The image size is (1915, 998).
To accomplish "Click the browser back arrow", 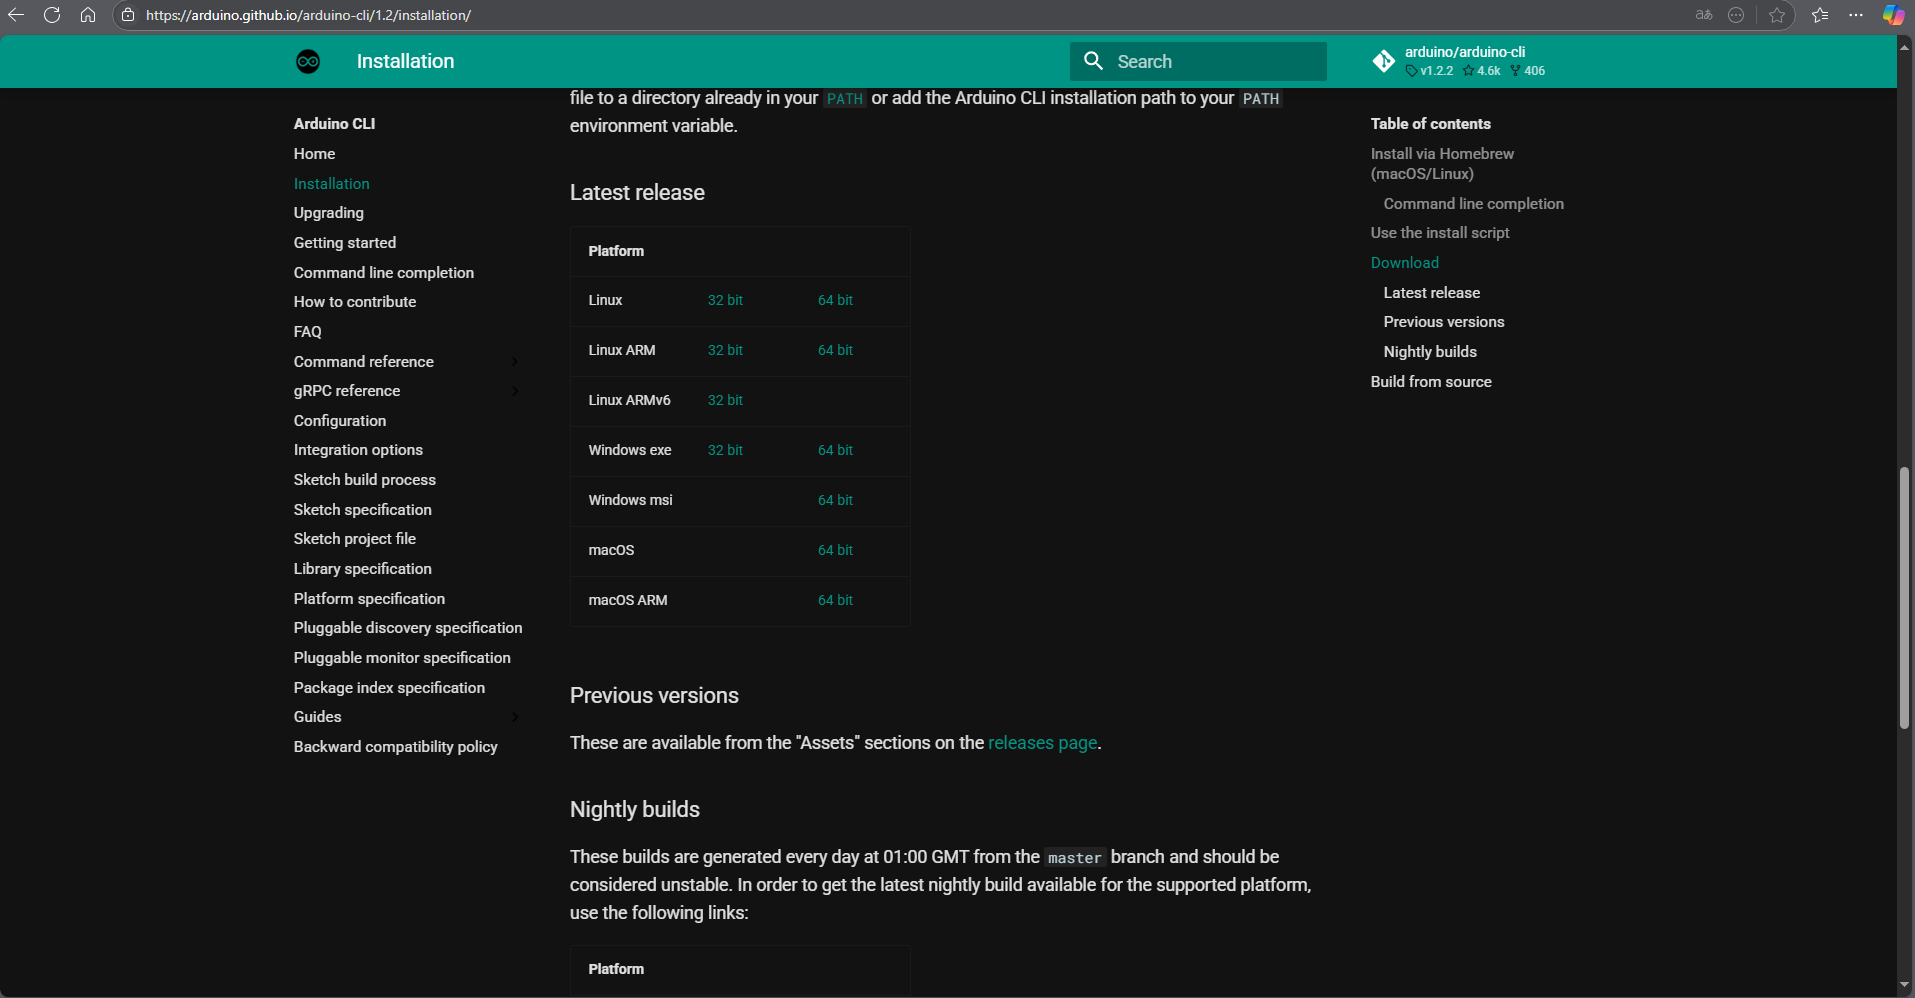I will 16,15.
